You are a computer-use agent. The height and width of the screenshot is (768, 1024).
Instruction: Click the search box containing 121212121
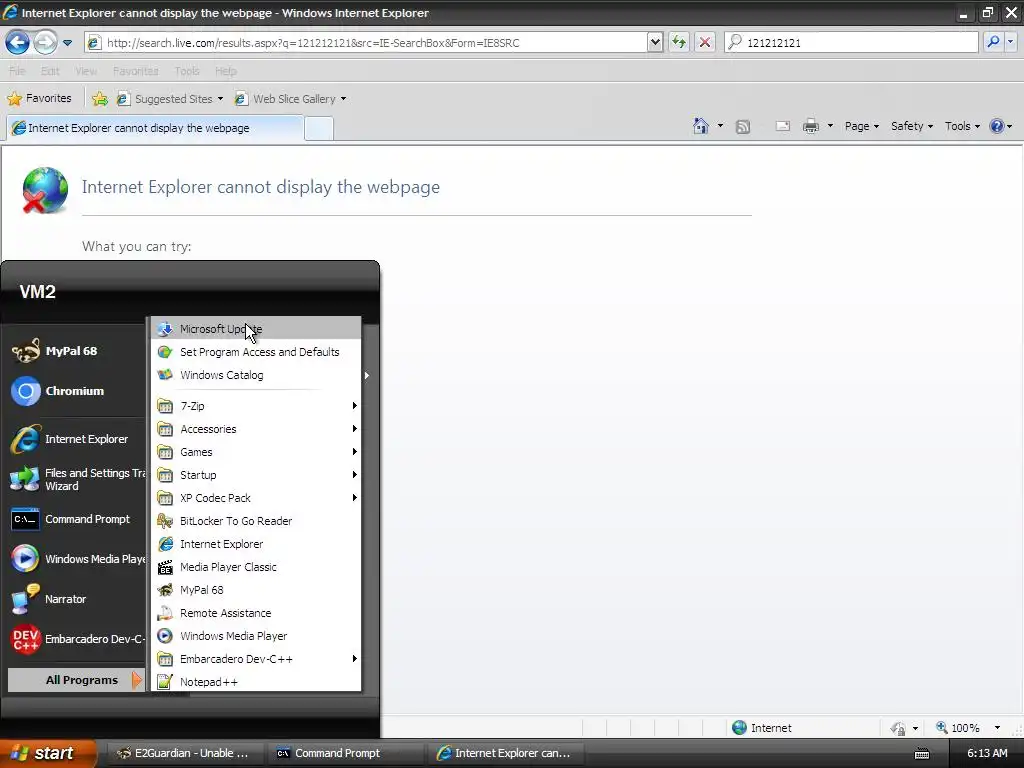click(x=852, y=43)
